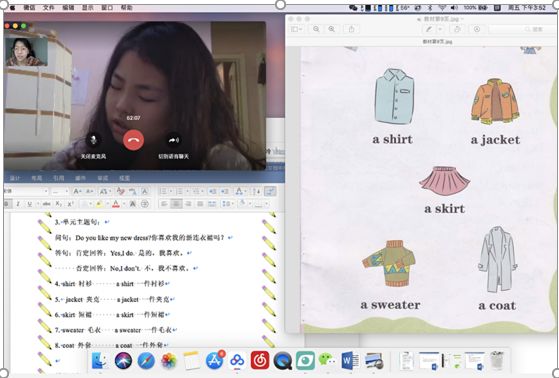The width and height of the screenshot is (559, 378).
Task: Open QuickTime Player in the Dock
Action: coord(283,361)
